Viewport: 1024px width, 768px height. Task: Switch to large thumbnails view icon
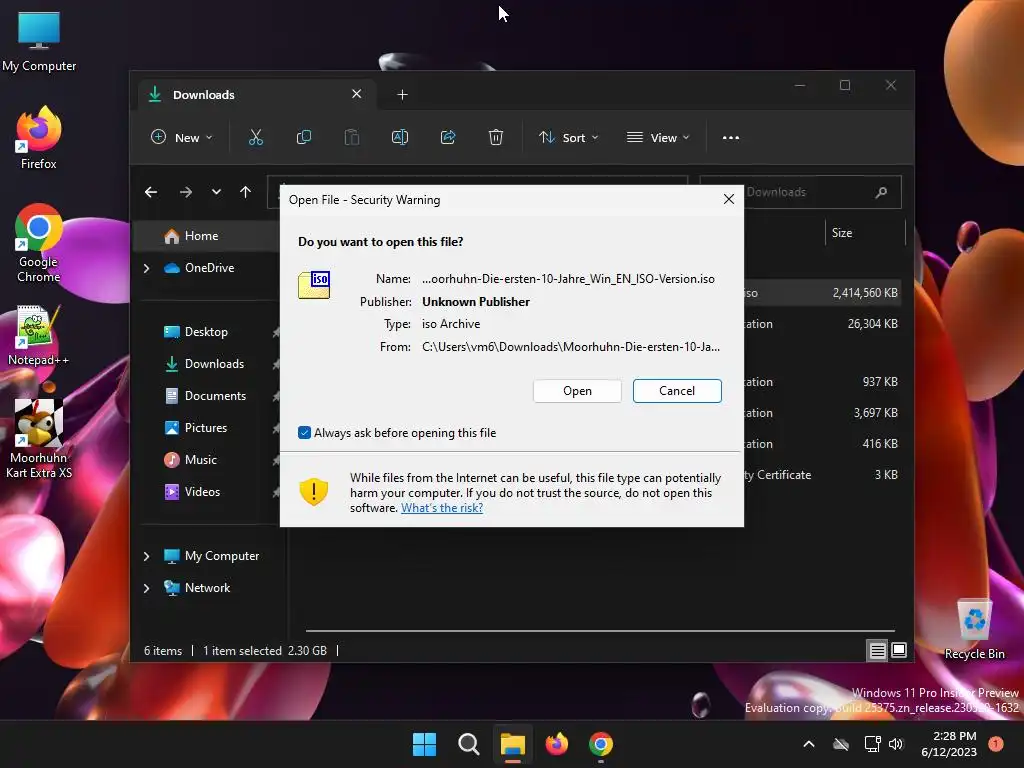point(899,650)
